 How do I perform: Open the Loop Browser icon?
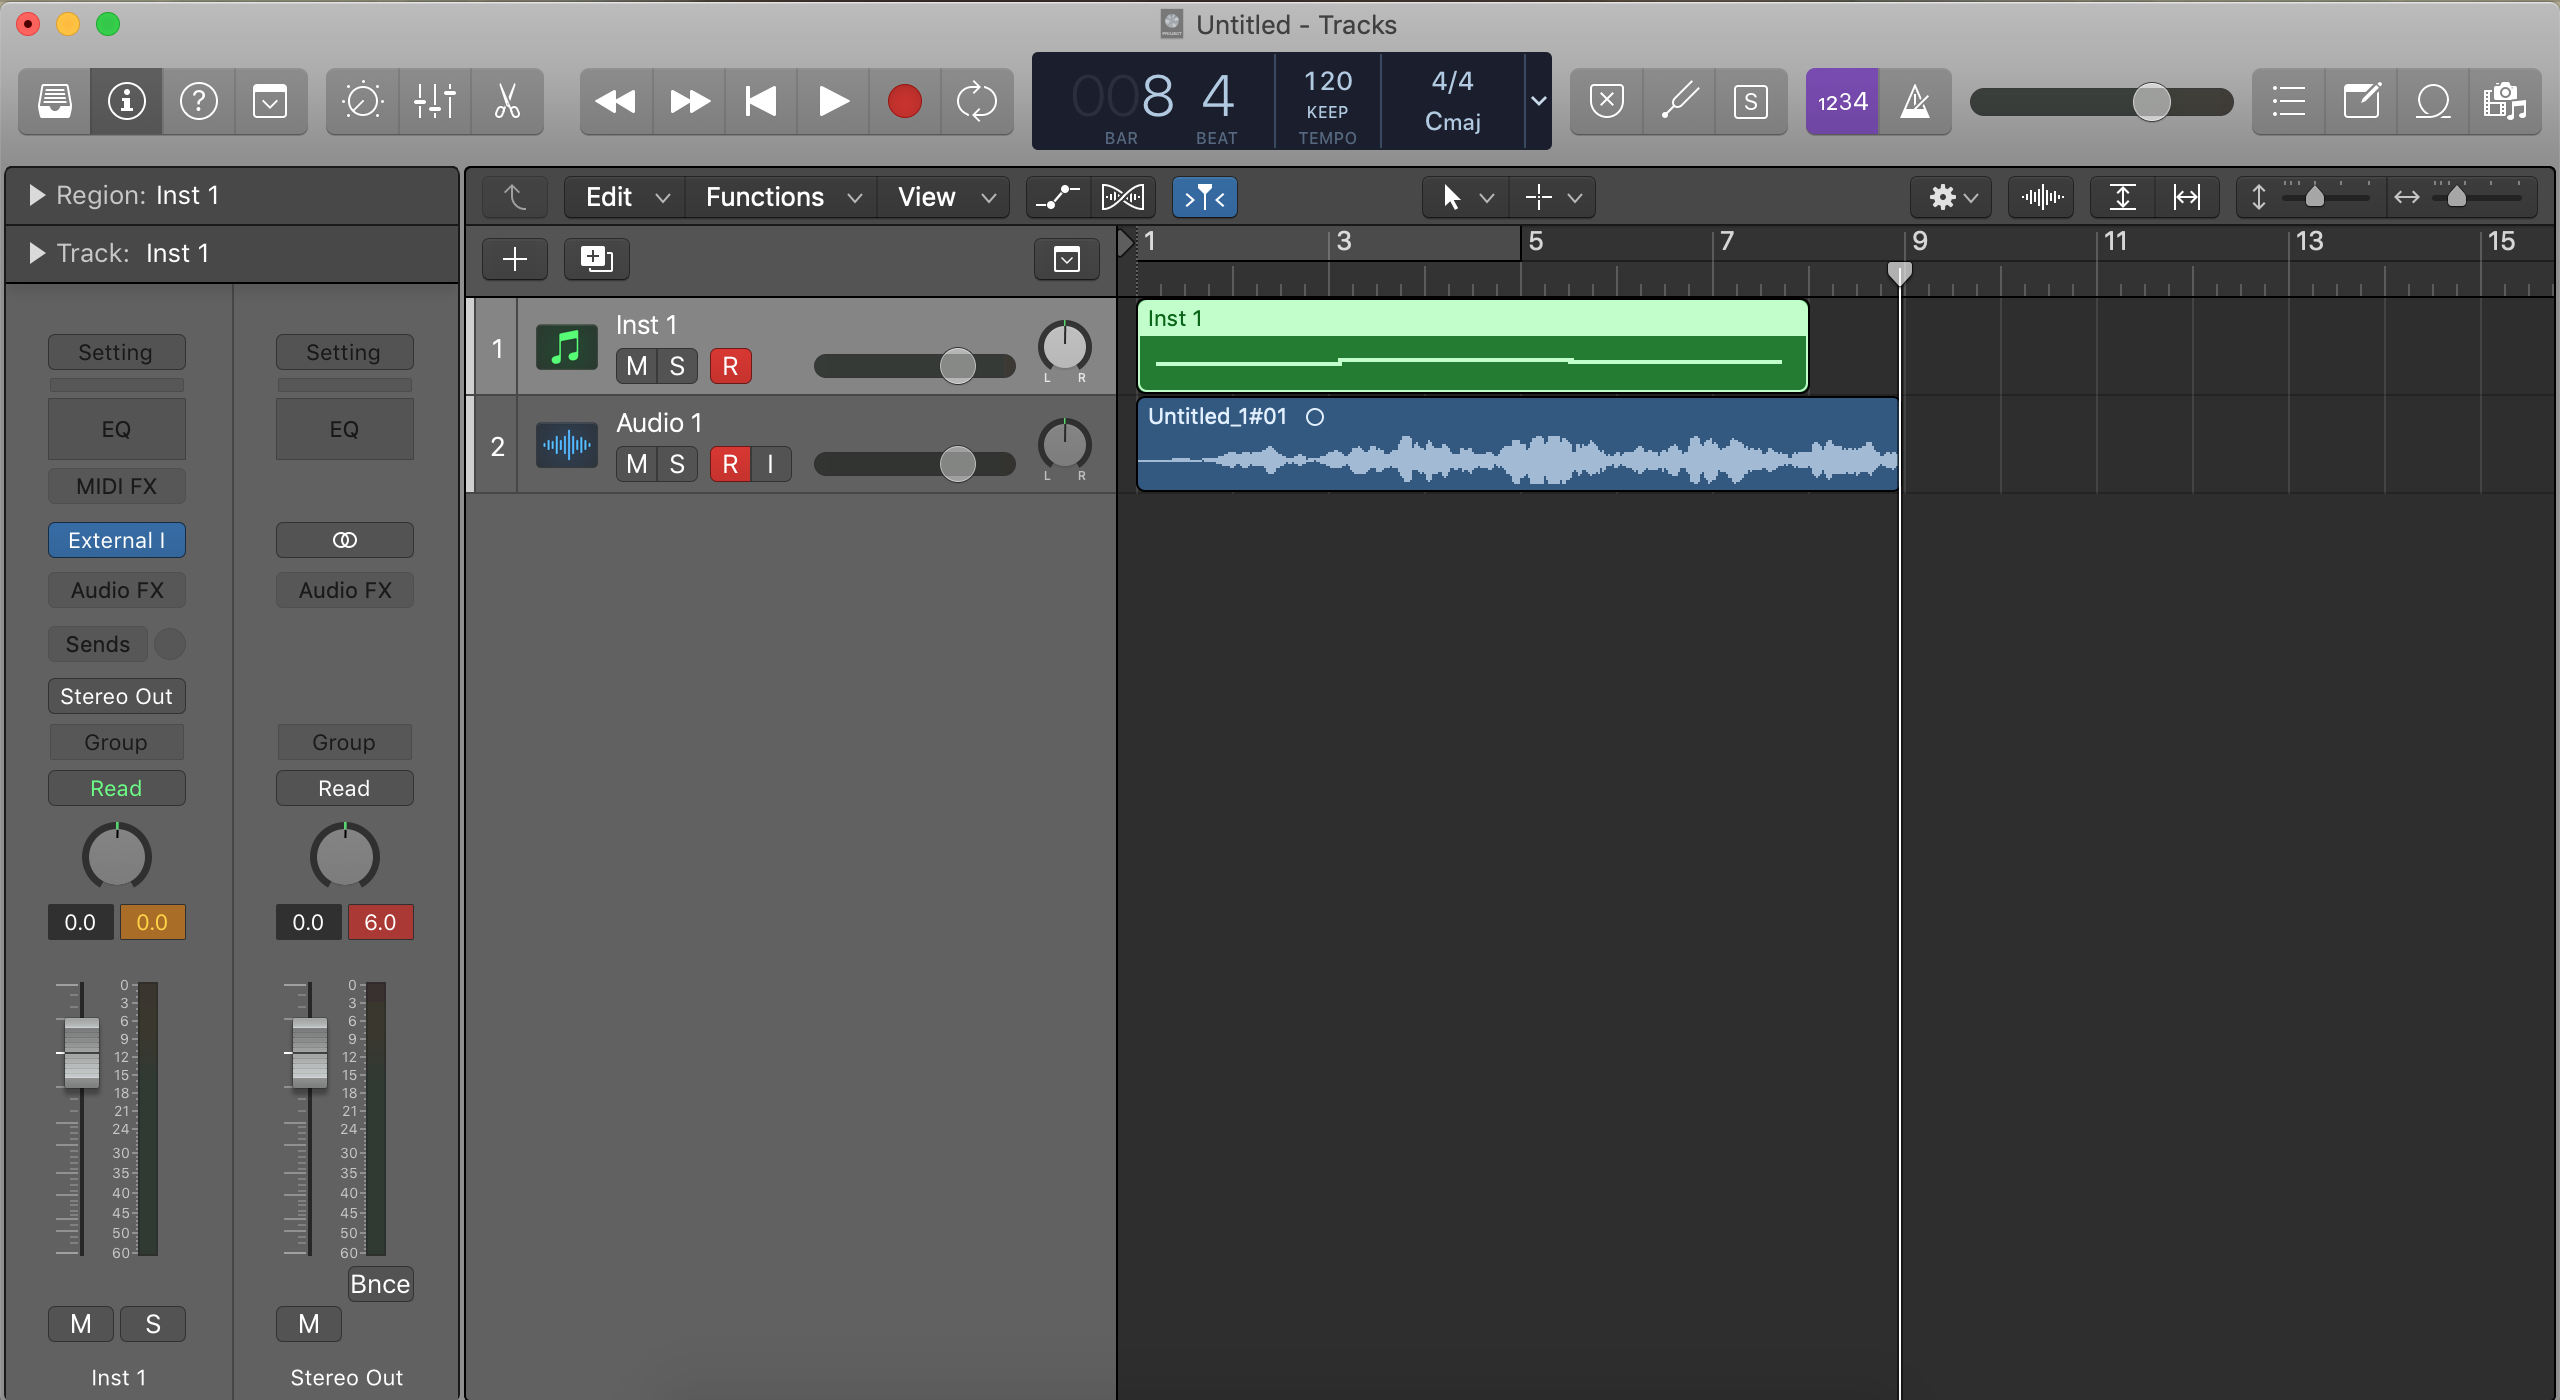pyautogui.click(x=2433, y=101)
